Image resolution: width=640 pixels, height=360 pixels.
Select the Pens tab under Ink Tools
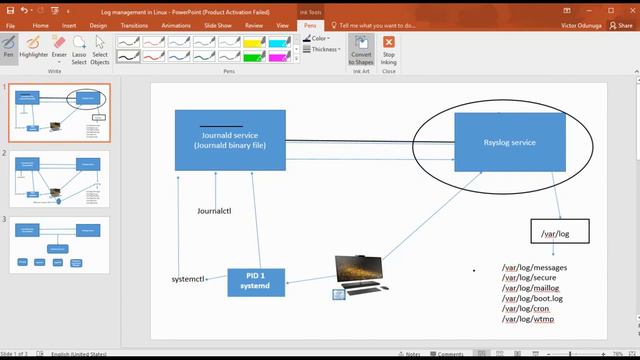[310, 26]
